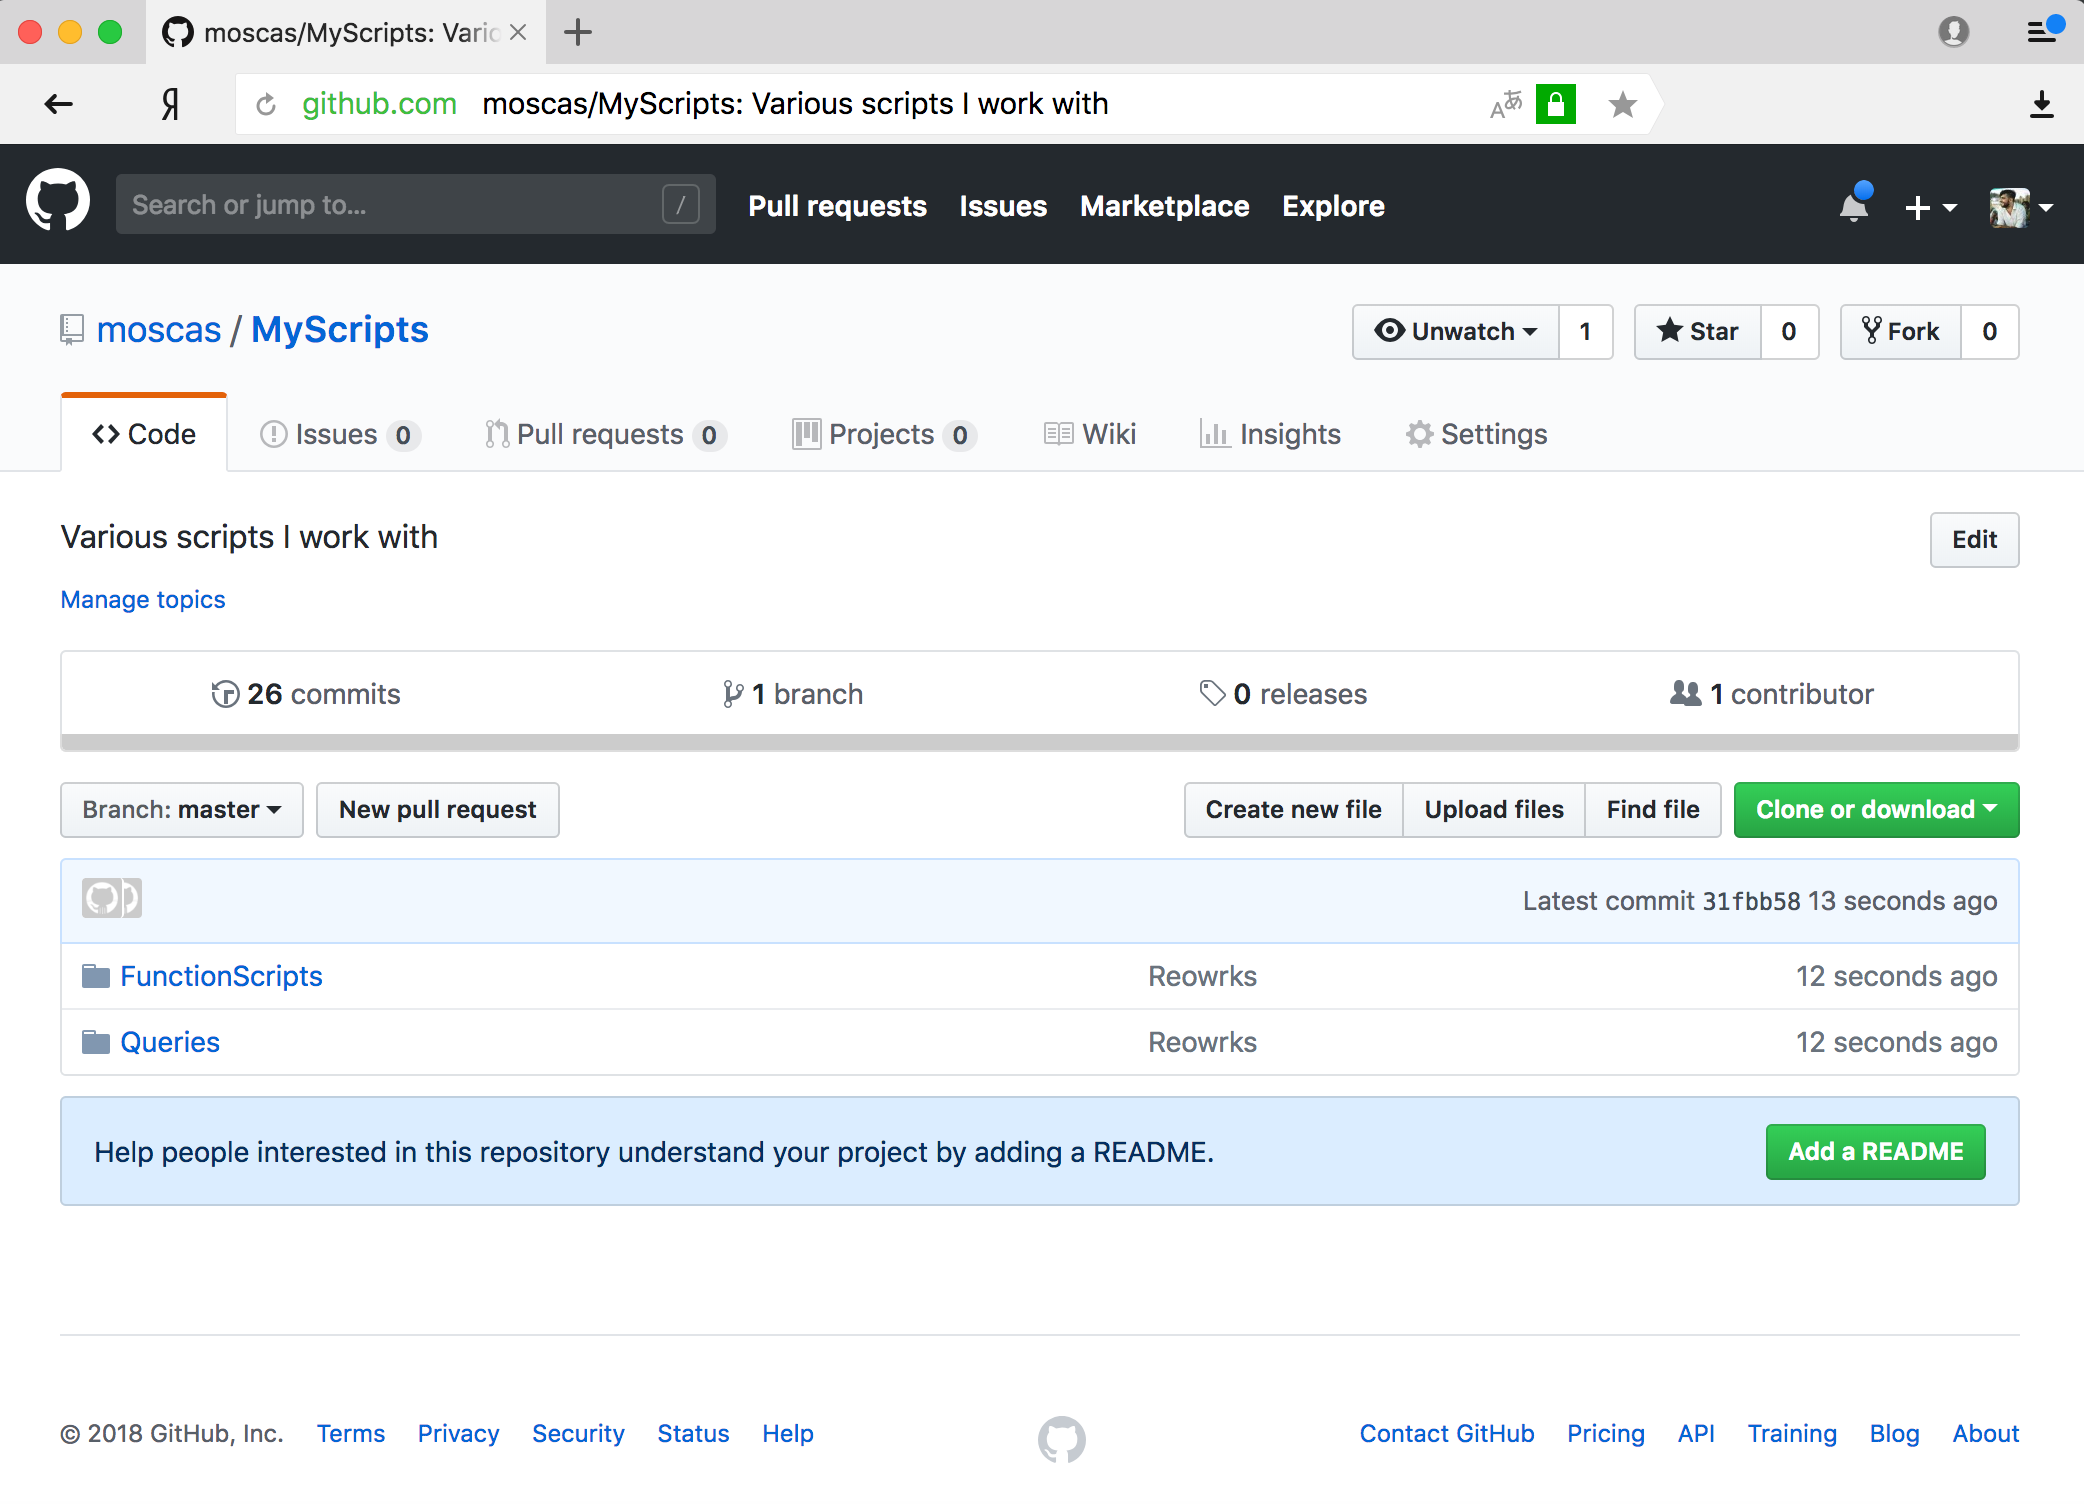Click Upload files
The width and height of the screenshot is (2084, 1504).
tap(1494, 810)
